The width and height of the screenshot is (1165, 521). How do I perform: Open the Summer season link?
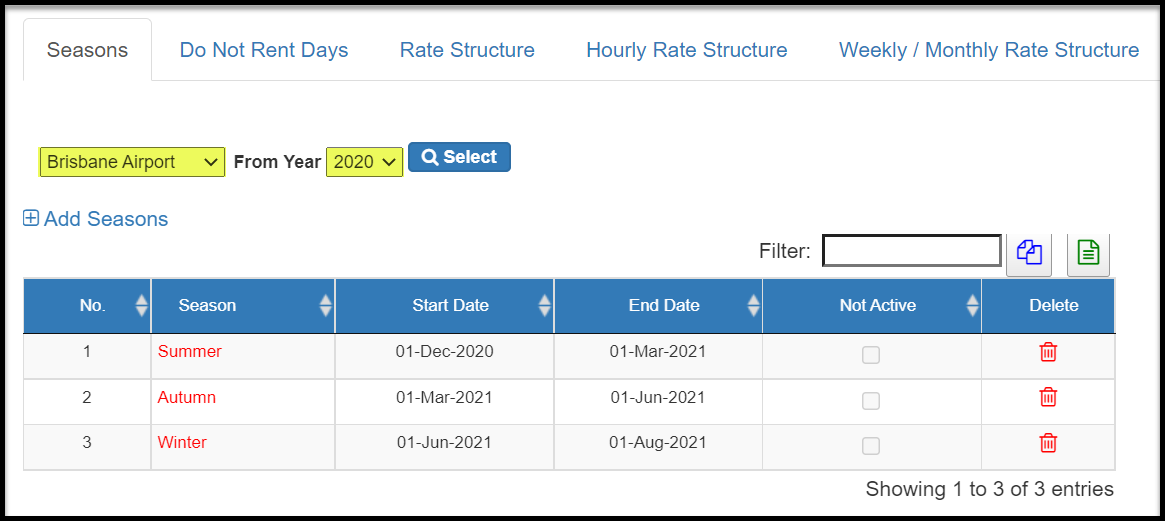[189, 352]
